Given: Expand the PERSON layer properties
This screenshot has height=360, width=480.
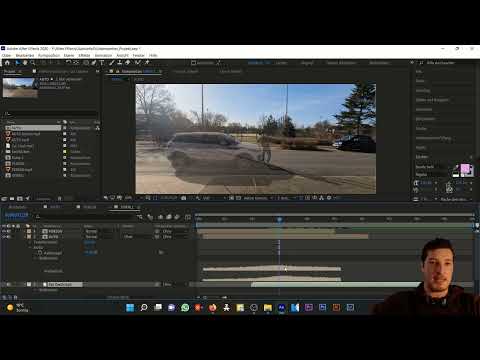Looking at the screenshot, I should (x=24, y=231).
